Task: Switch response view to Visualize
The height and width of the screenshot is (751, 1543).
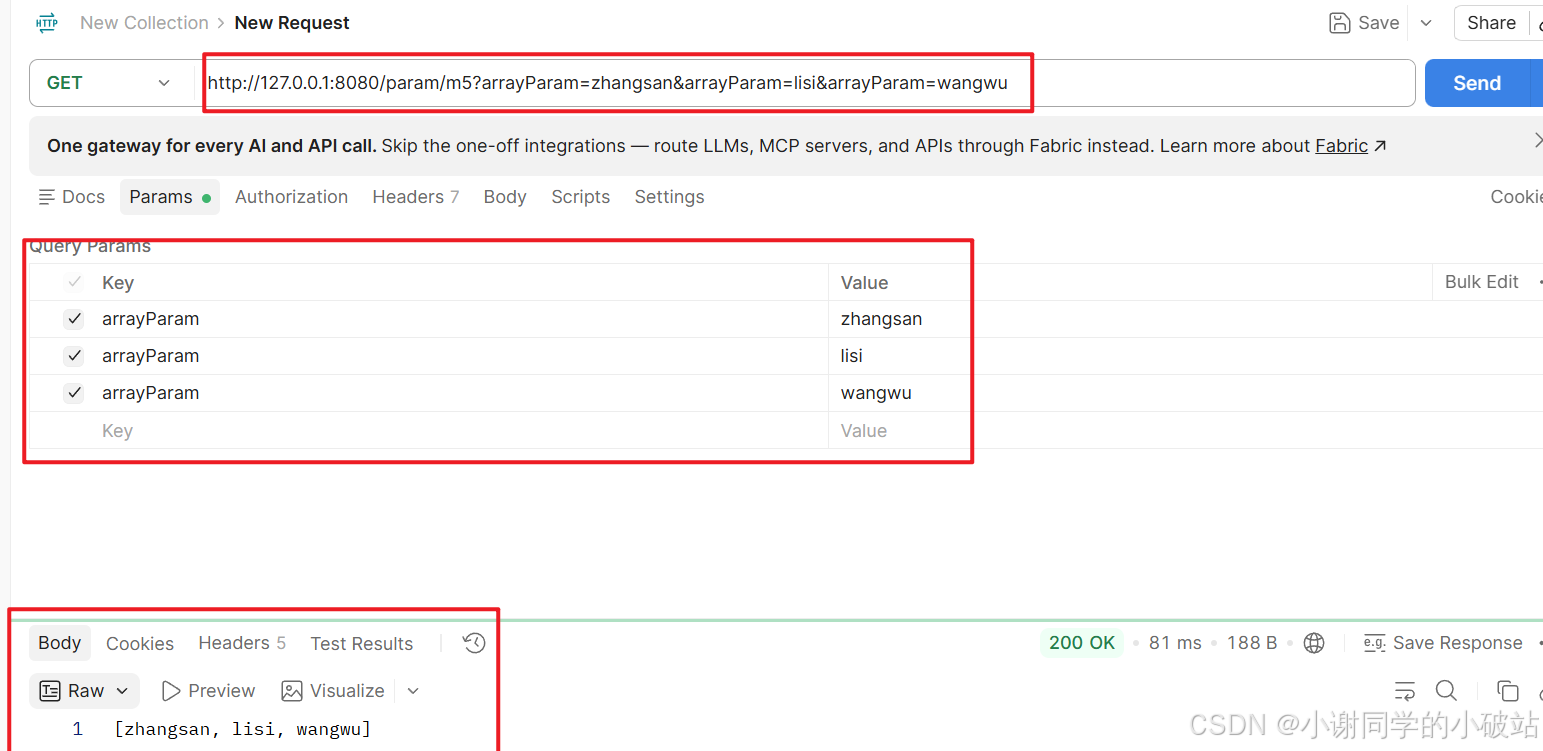Action: 333,691
